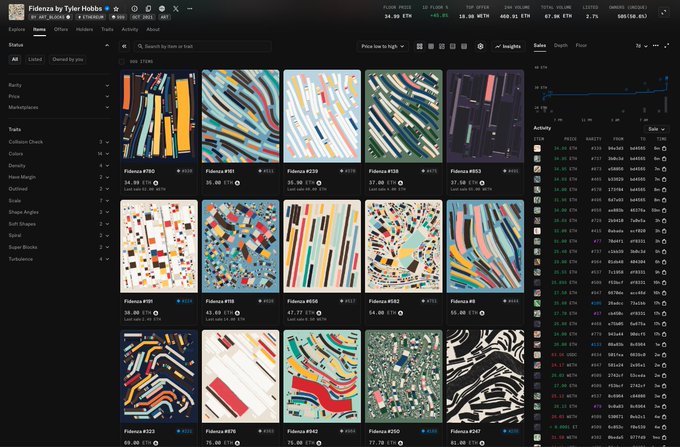
Task: Click the cart icon in the #77 rarity activity row
Action: point(664,241)
